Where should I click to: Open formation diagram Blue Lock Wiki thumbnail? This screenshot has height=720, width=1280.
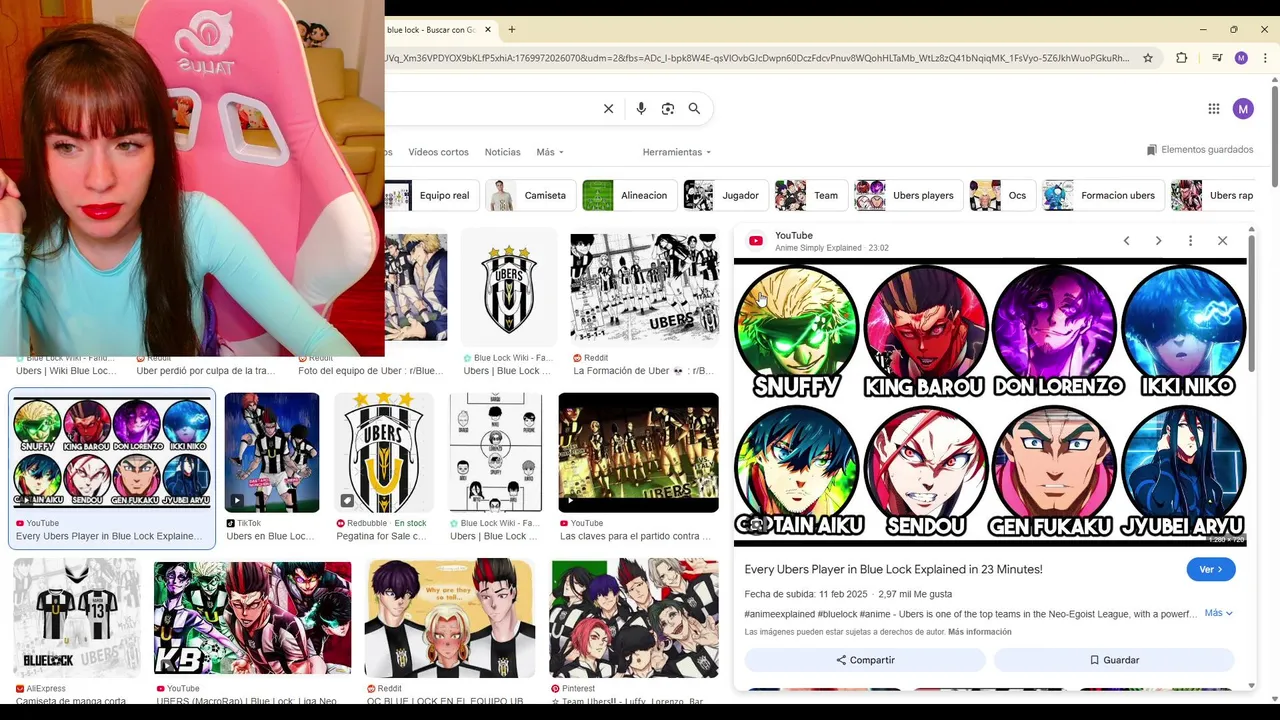tap(495, 453)
